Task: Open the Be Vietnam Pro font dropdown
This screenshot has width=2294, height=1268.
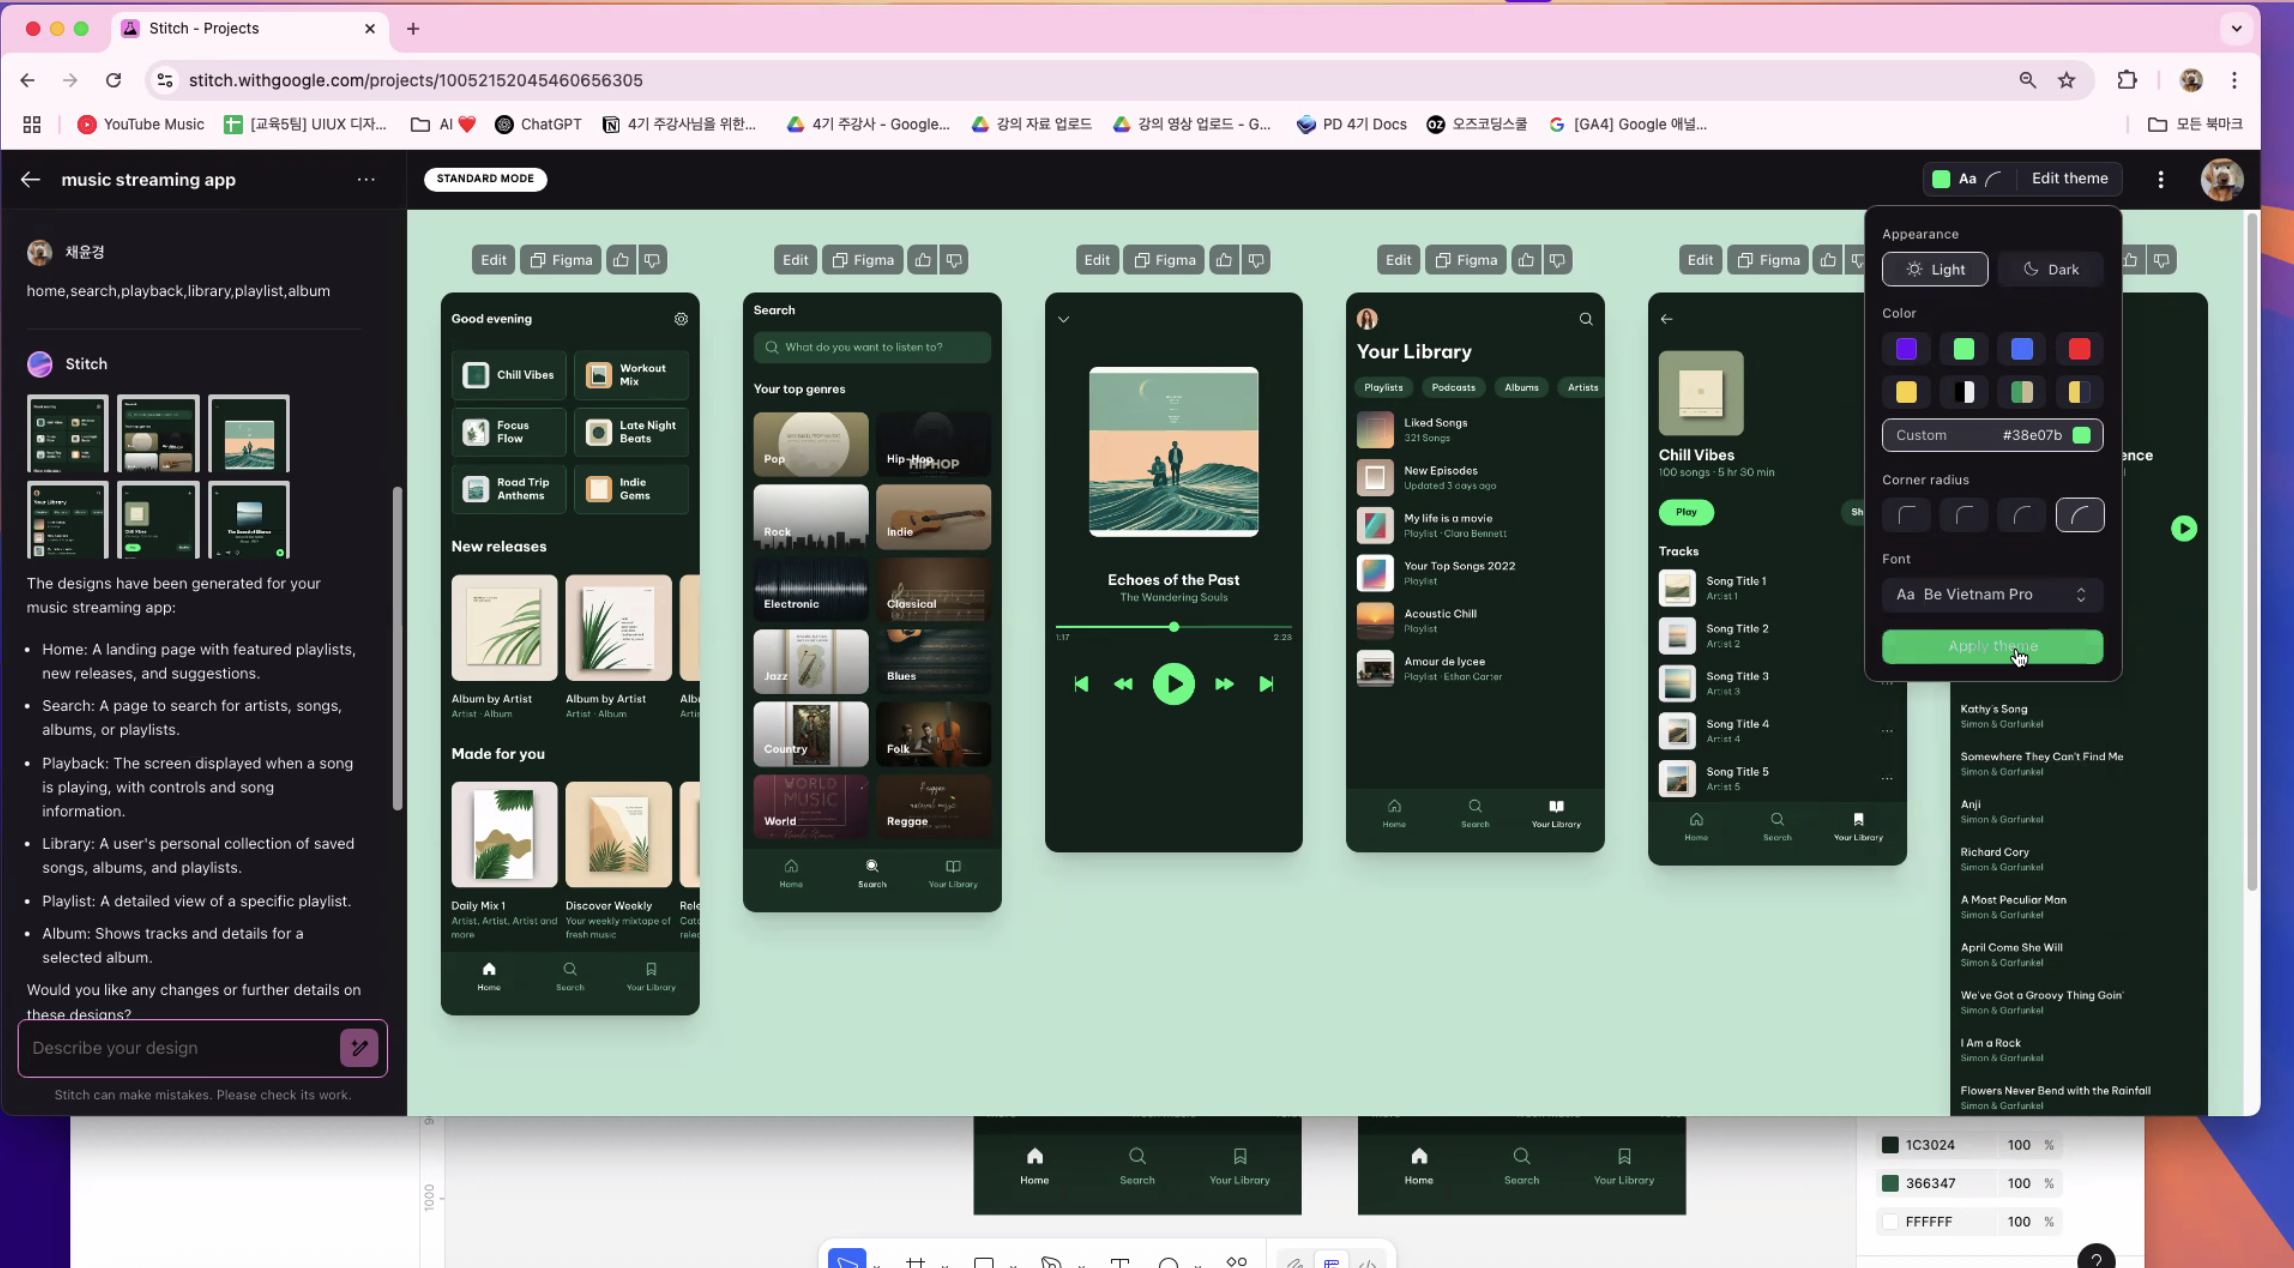Action: tap(1991, 594)
